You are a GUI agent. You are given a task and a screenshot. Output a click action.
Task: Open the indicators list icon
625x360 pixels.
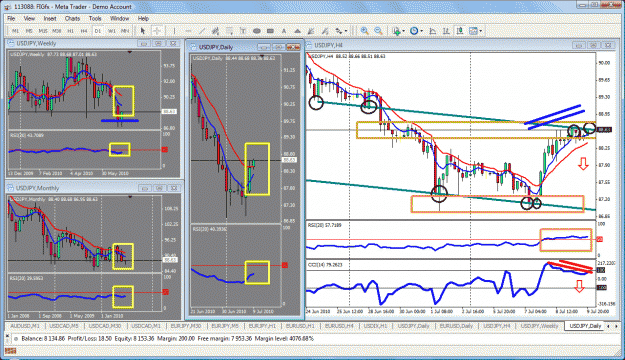[x=397, y=31]
